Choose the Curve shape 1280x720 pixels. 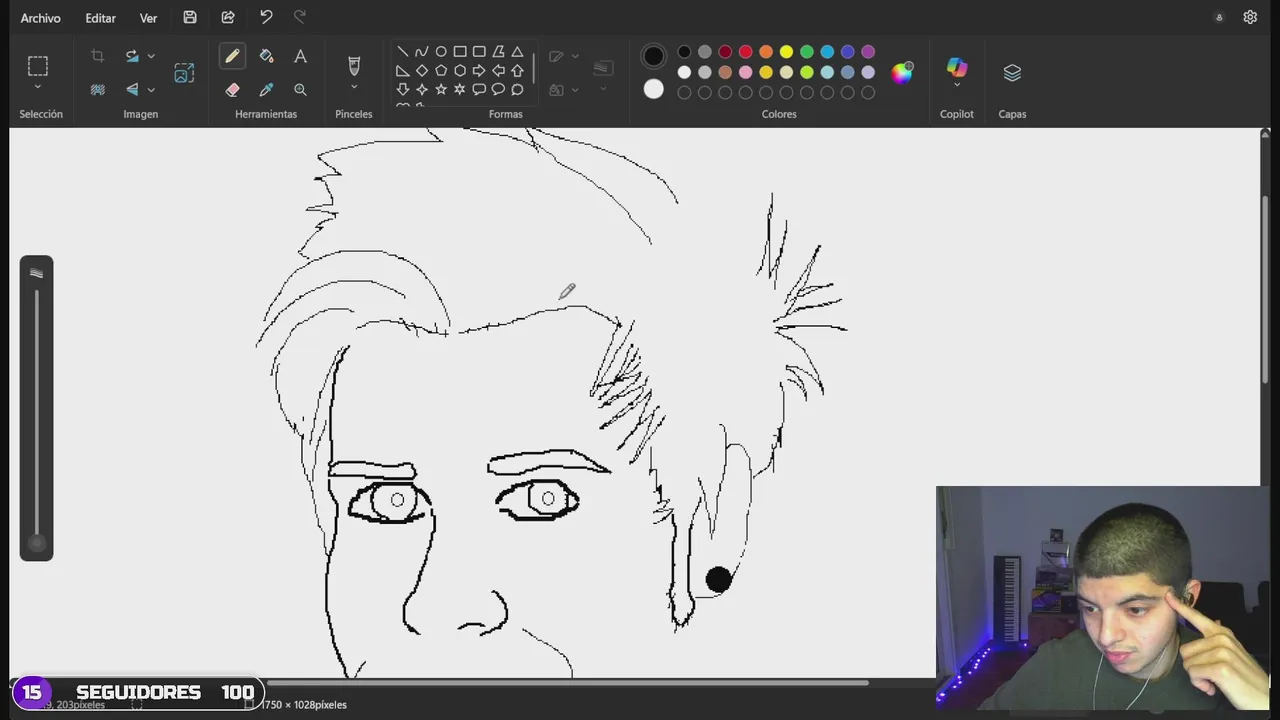tap(421, 52)
